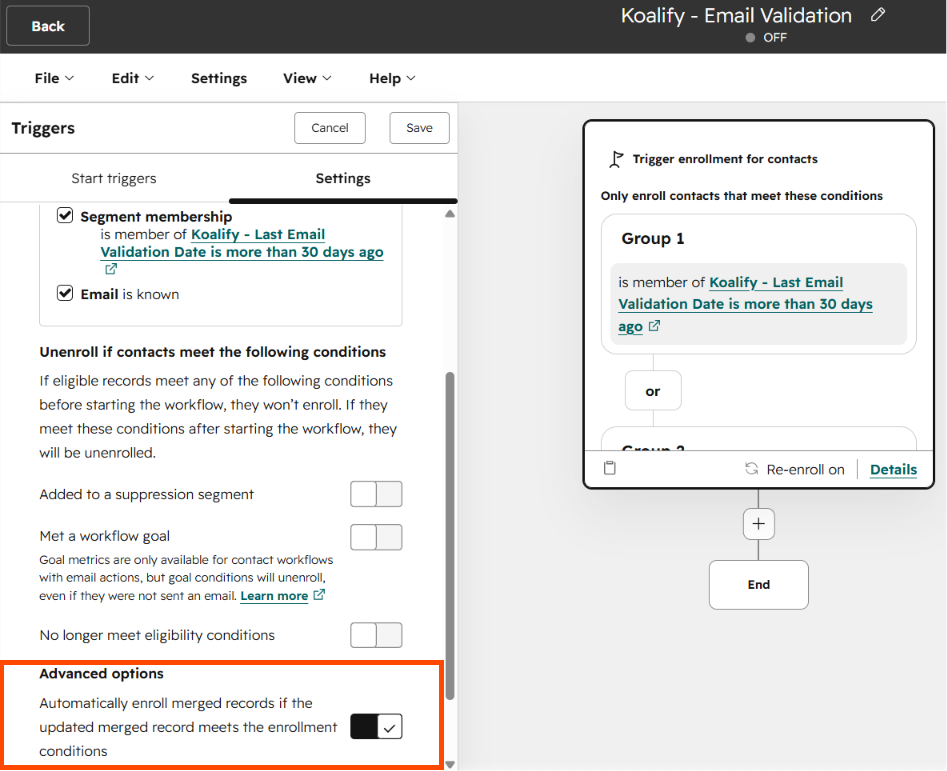Click Cancel in the Triggers panel
947x771 pixels.
330,128
